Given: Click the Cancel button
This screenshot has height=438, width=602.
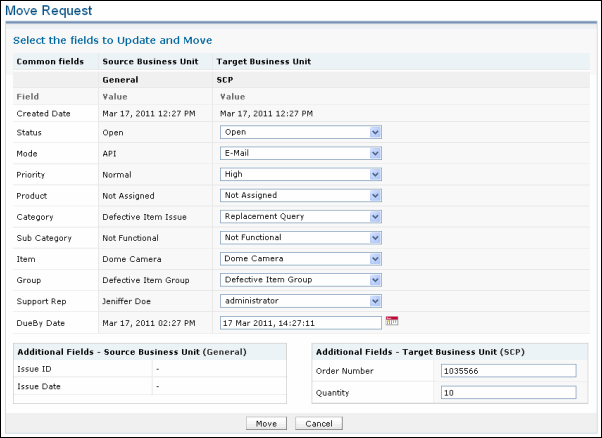Looking at the screenshot, I should click(319, 423).
